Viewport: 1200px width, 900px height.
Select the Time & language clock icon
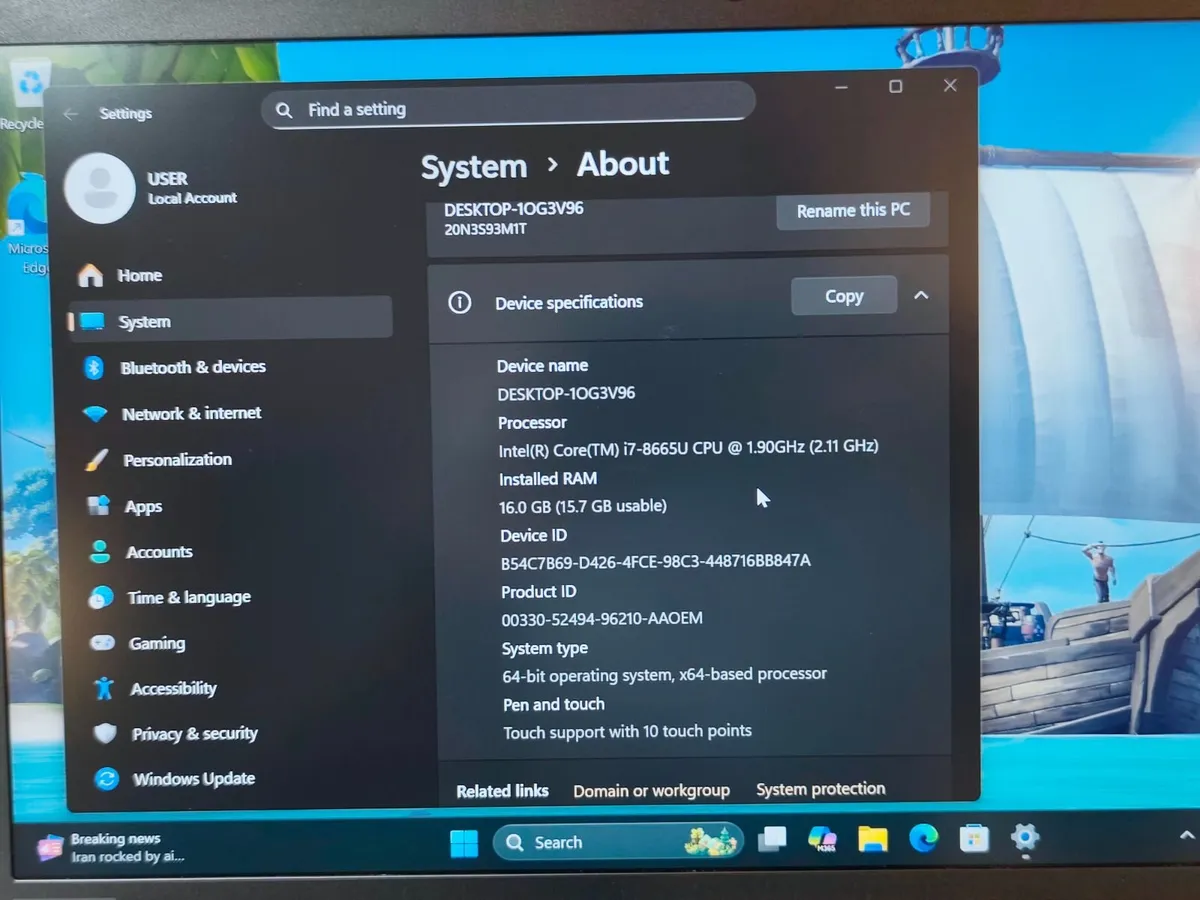[x=103, y=597]
